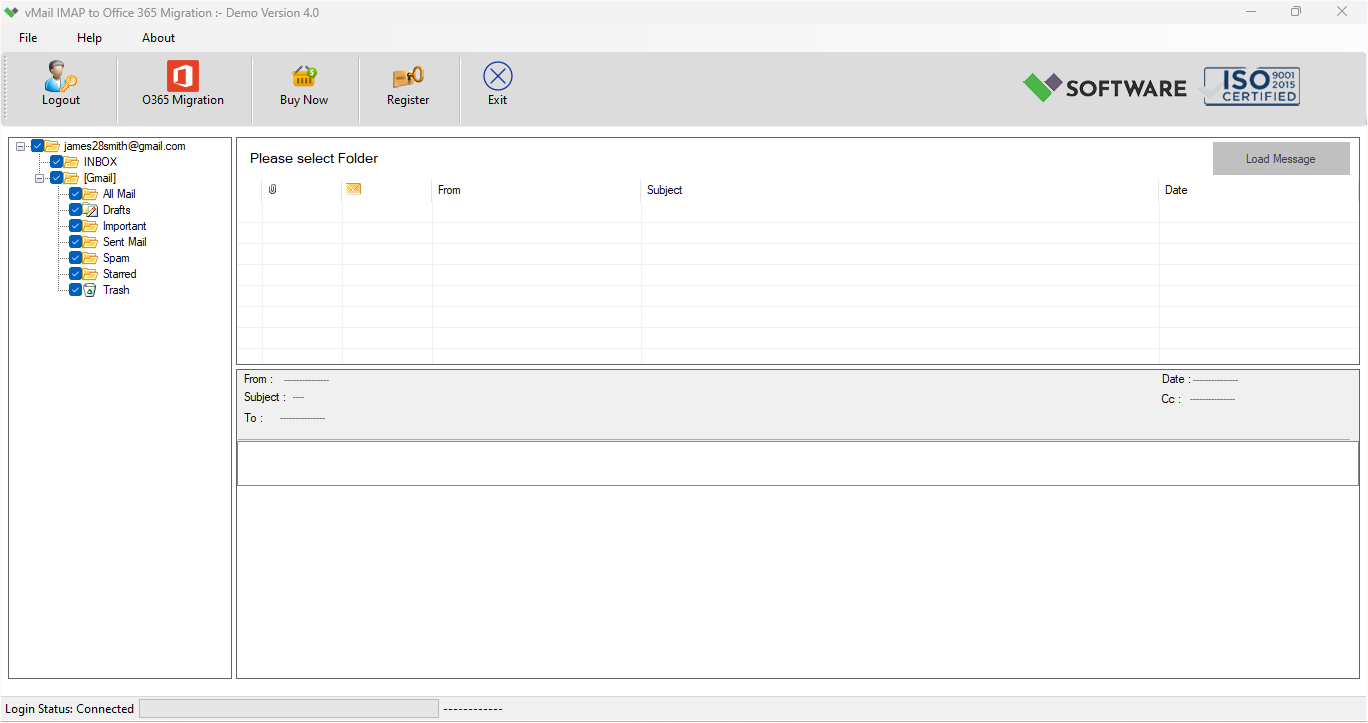1368x723 pixels.
Task: Select the All Mail folder label
Action: pos(119,194)
